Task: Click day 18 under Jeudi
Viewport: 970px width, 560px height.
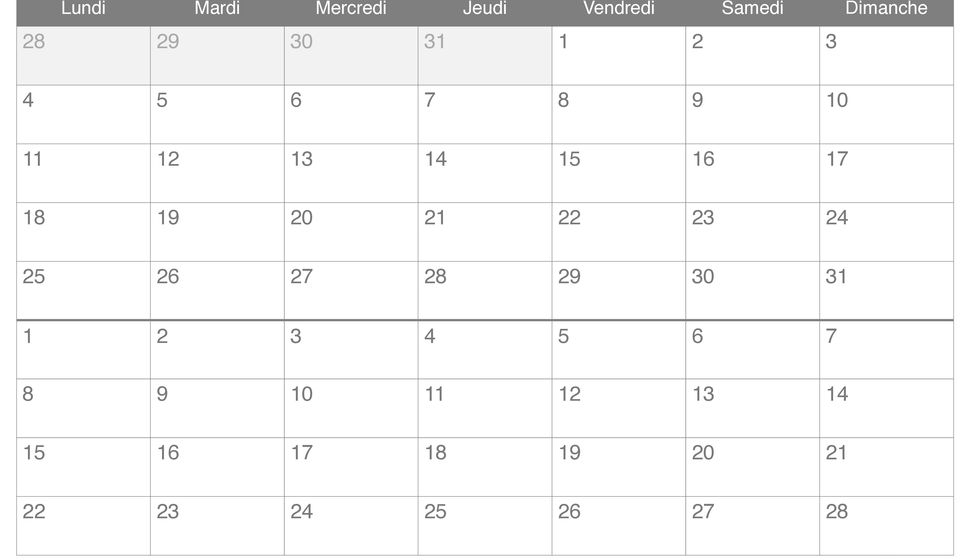Action: [x=485, y=467]
